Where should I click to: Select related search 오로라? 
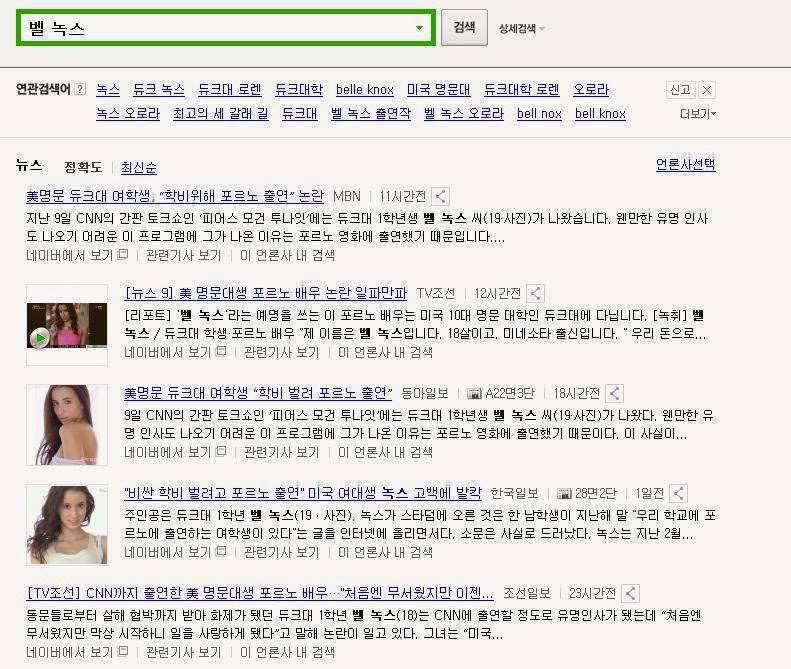point(591,90)
